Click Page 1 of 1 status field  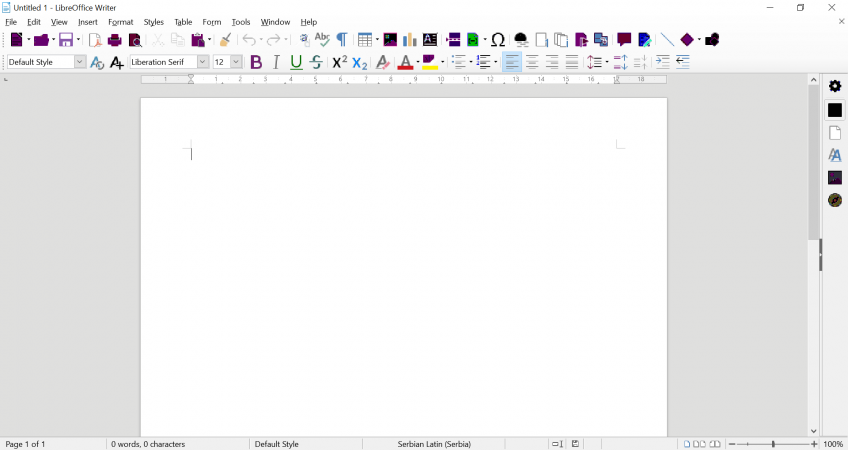pyautogui.click(x=25, y=444)
